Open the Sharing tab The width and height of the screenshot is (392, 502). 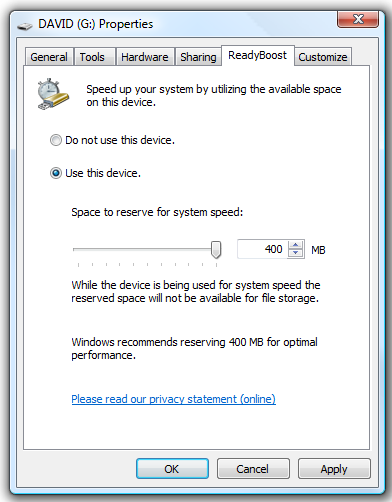point(198,57)
